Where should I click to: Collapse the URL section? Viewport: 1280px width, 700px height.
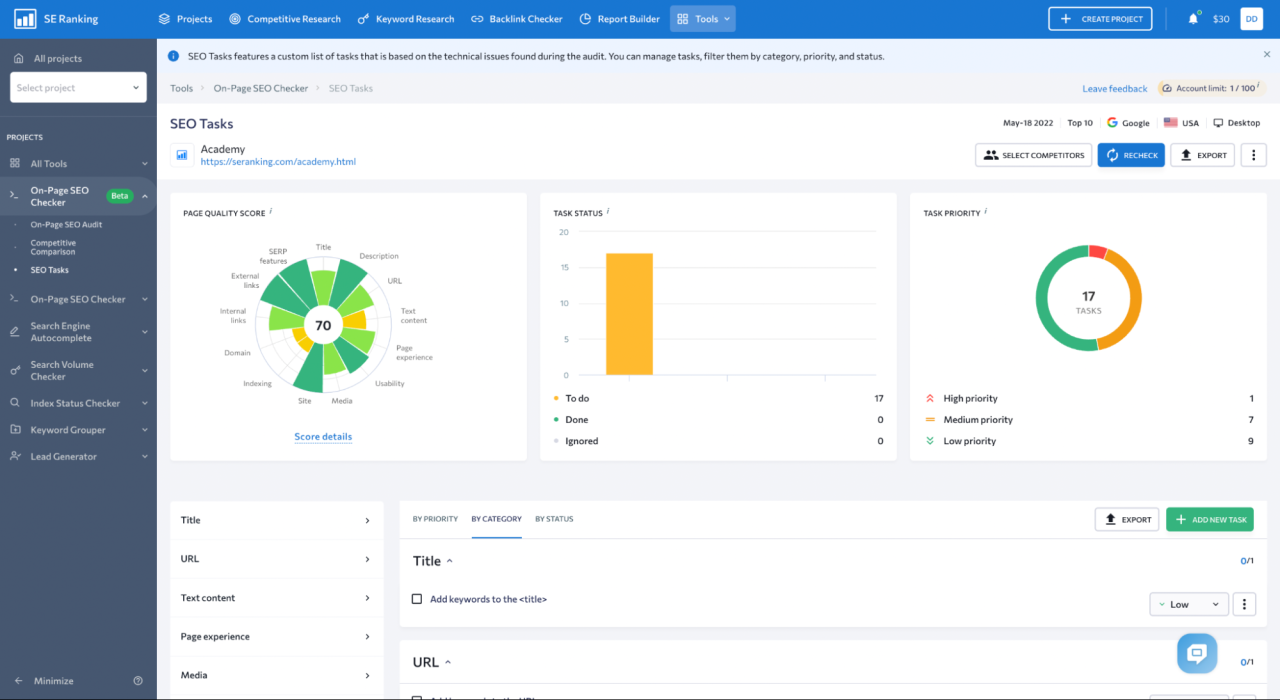[x=448, y=662]
